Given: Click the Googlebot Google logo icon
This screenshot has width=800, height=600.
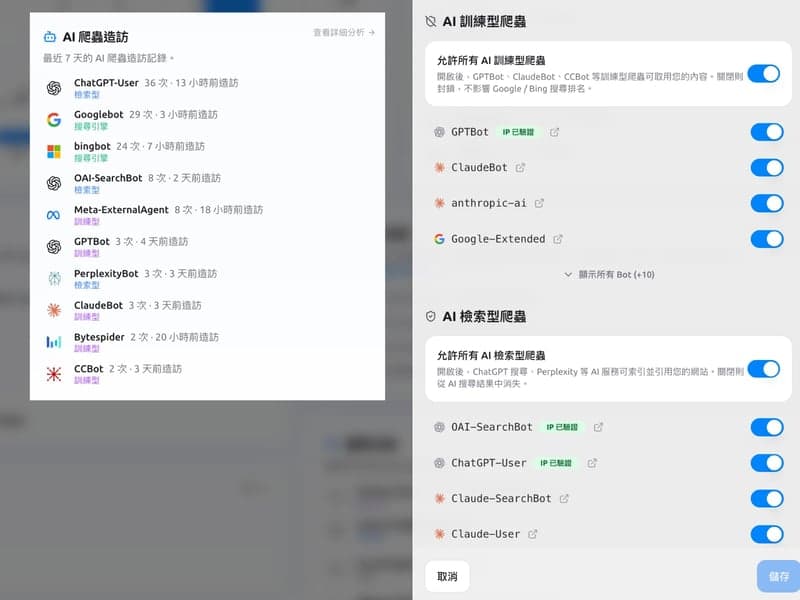Looking at the screenshot, I should click(x=54, y=119).
